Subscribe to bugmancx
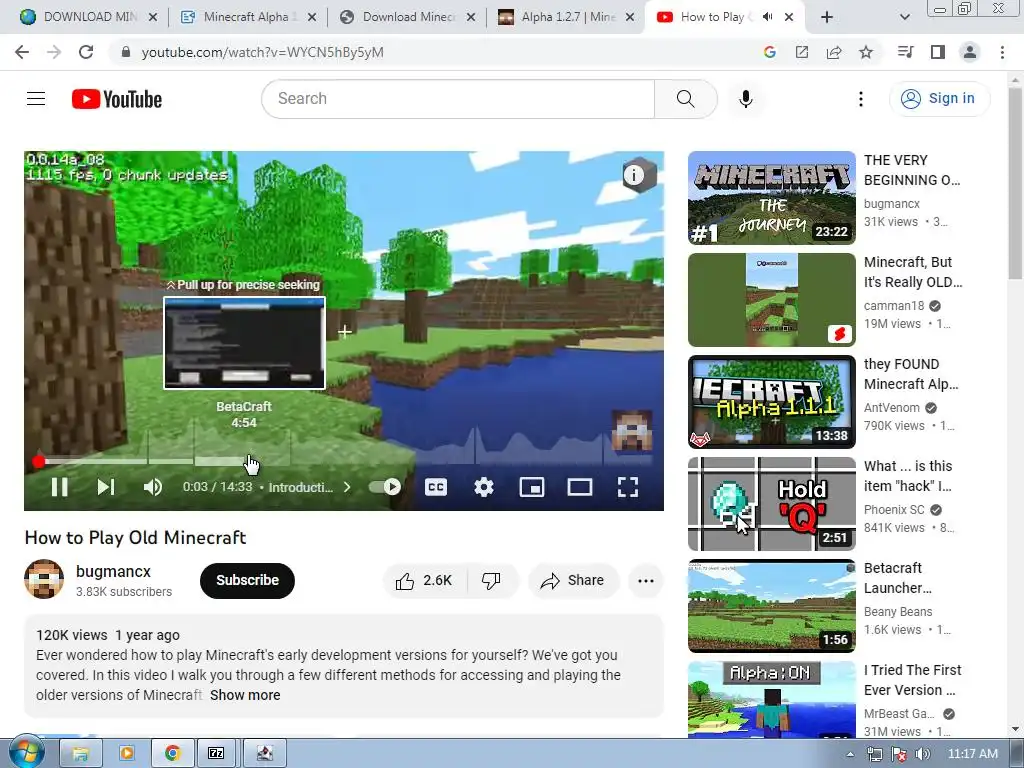Screen dimensions: 1024x768 tap(248, 581)
